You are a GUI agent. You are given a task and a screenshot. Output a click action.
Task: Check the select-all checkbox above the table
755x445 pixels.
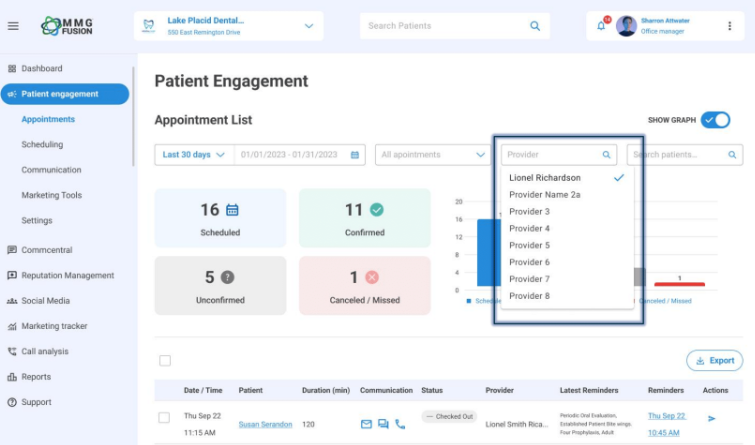point(165,361)
